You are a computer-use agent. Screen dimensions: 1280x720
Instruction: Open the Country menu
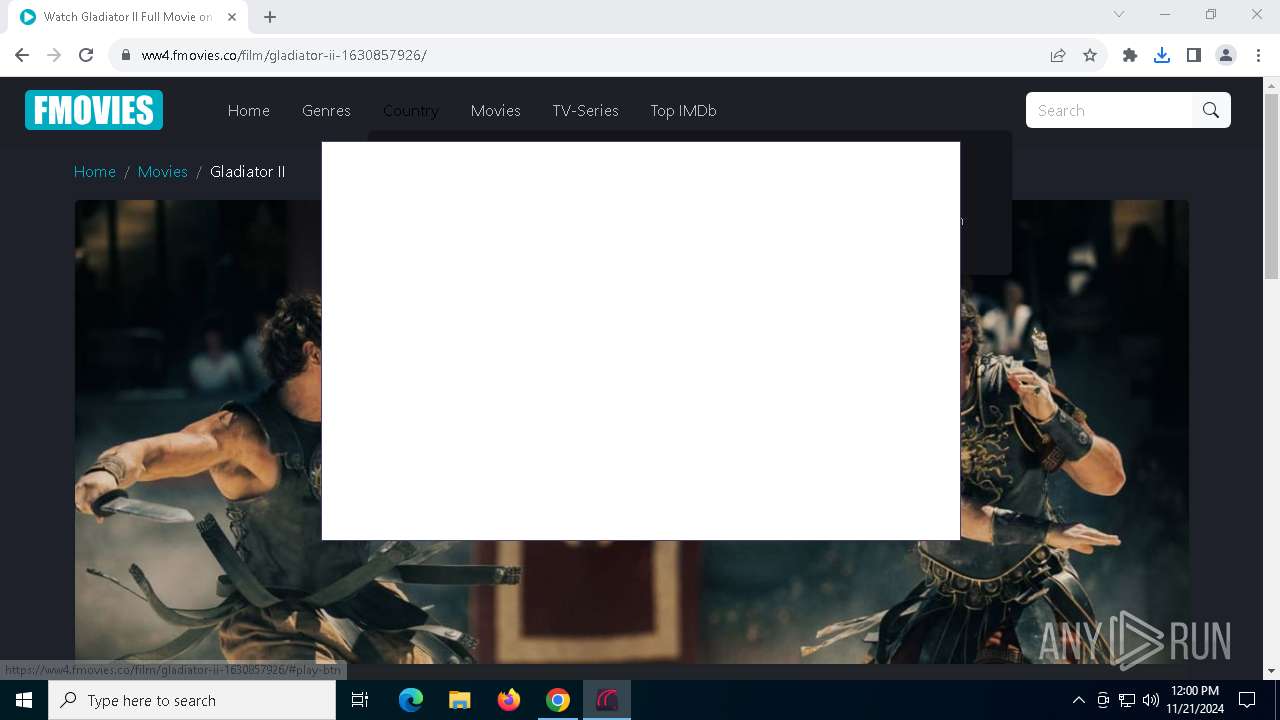[411, 111]
